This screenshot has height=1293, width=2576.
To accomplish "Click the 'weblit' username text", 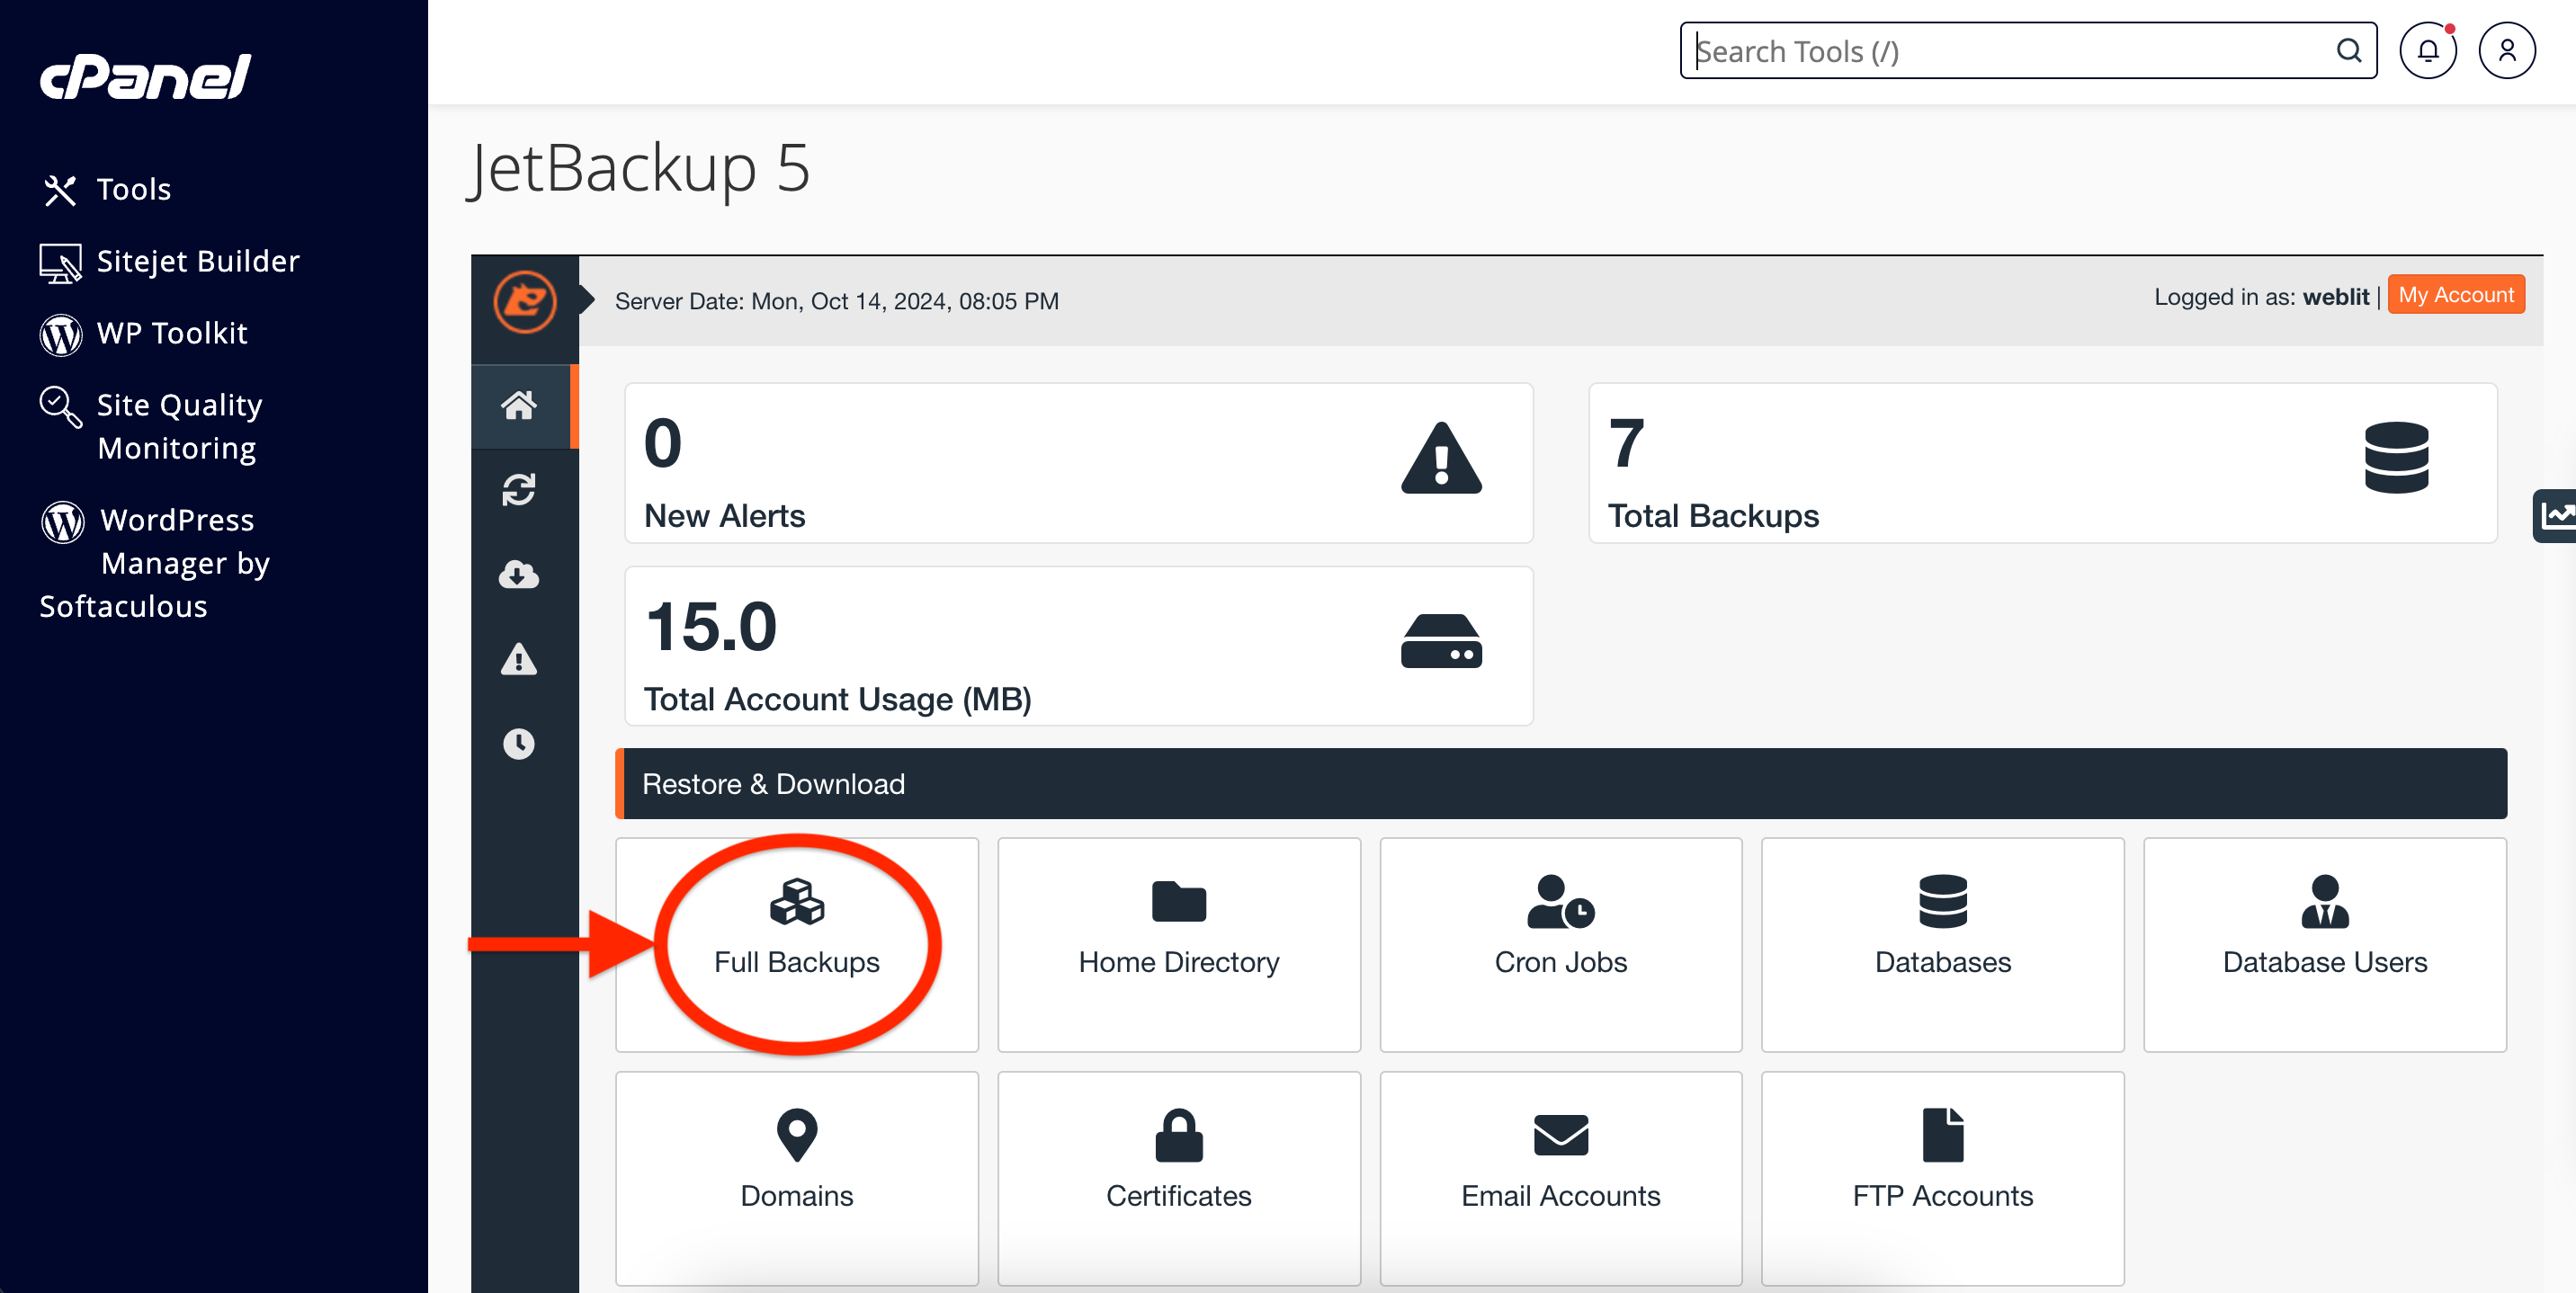I will [x=2336, y=296].
